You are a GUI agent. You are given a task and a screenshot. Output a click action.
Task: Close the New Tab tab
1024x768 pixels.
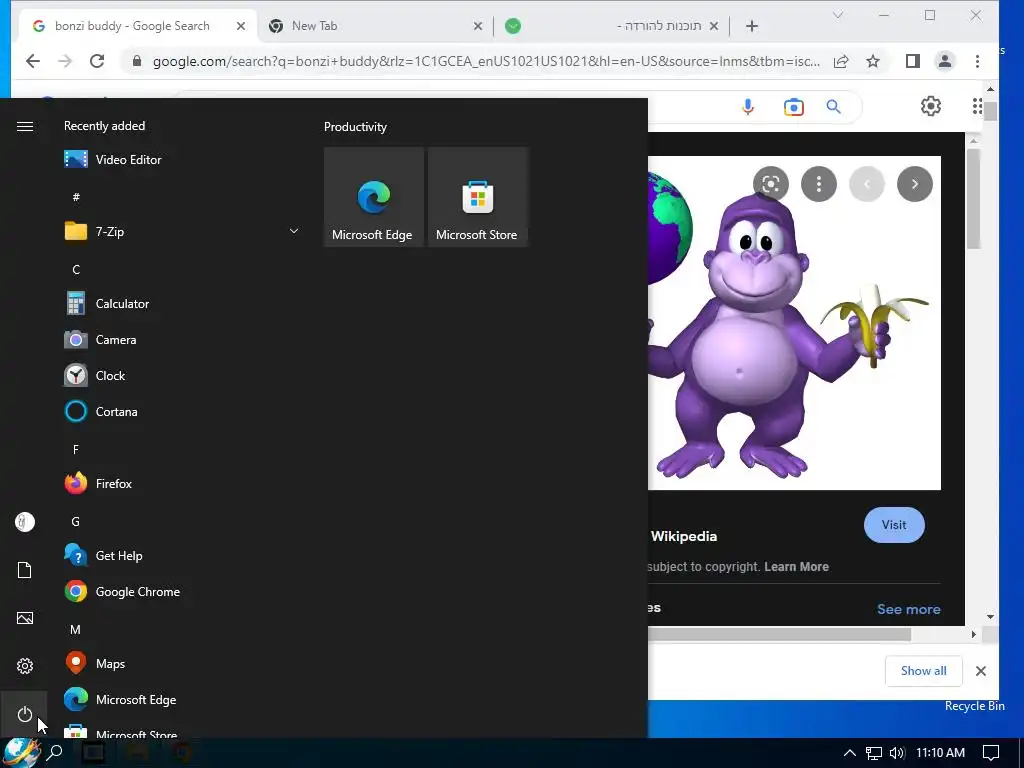478,26
